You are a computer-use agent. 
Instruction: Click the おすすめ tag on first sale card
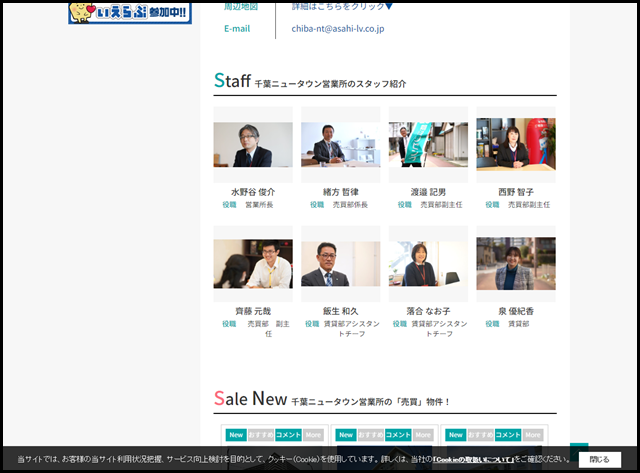(261, 435)
